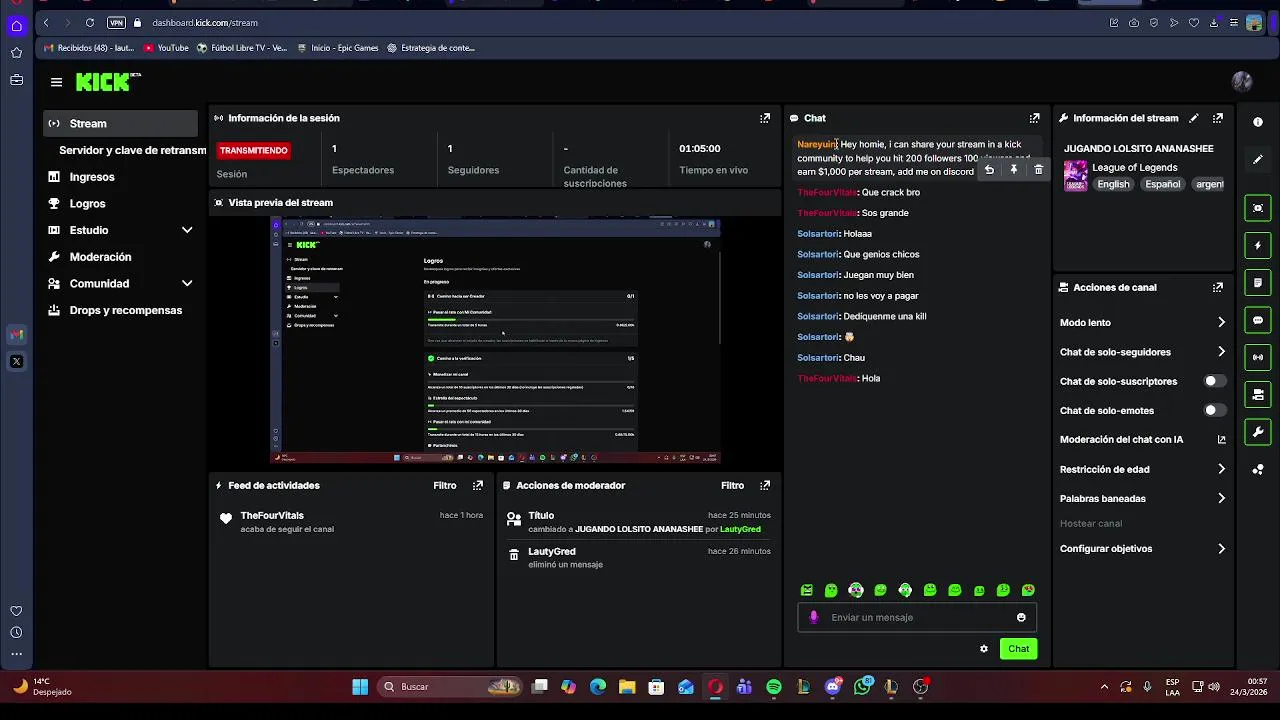
Task: Open Restricción de edad options arrow
Action: [x=1221, y=469]
